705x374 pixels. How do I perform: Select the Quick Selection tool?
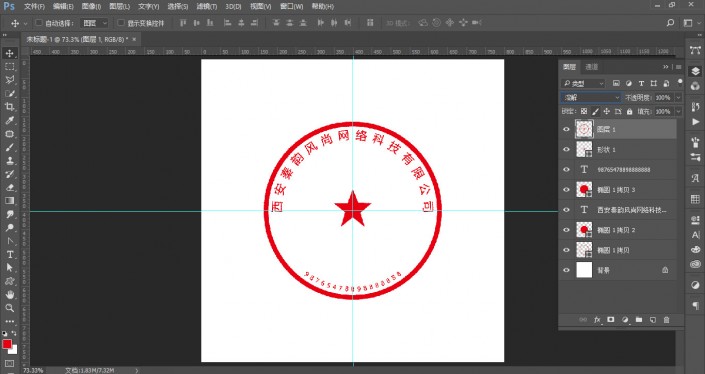(9, 94)
